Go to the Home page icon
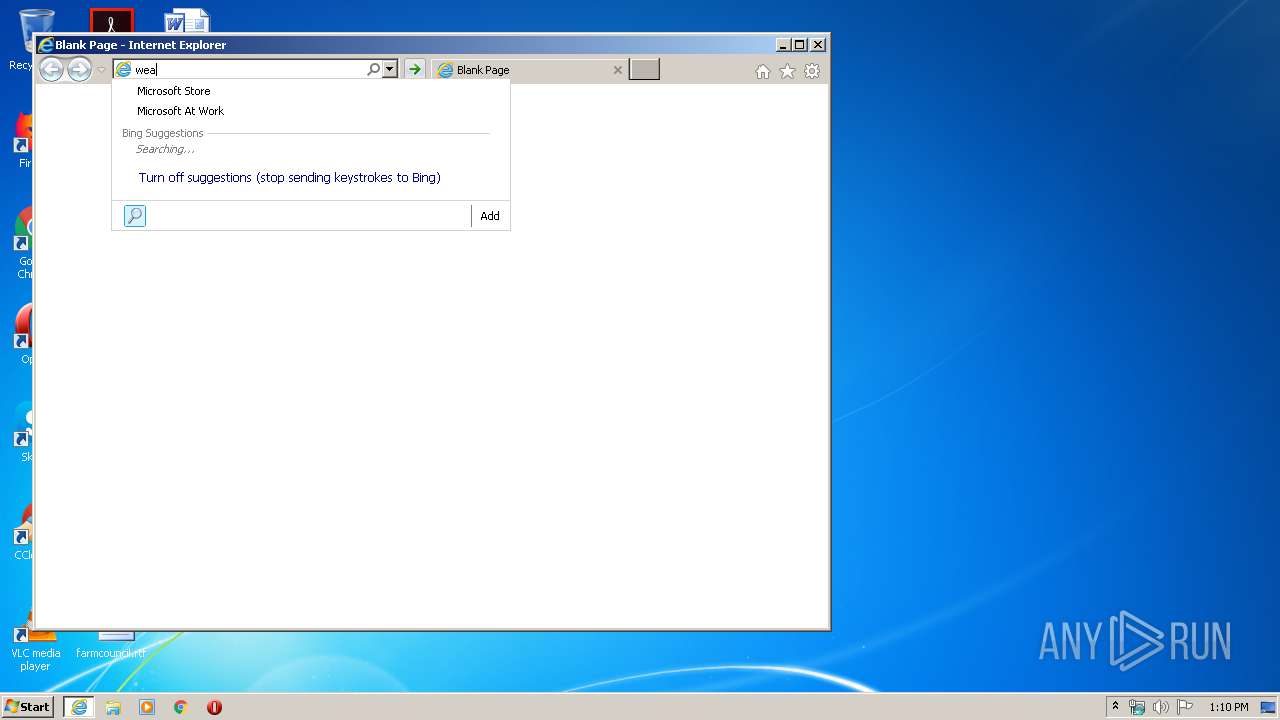1280x720 pixels. point(763,71)
